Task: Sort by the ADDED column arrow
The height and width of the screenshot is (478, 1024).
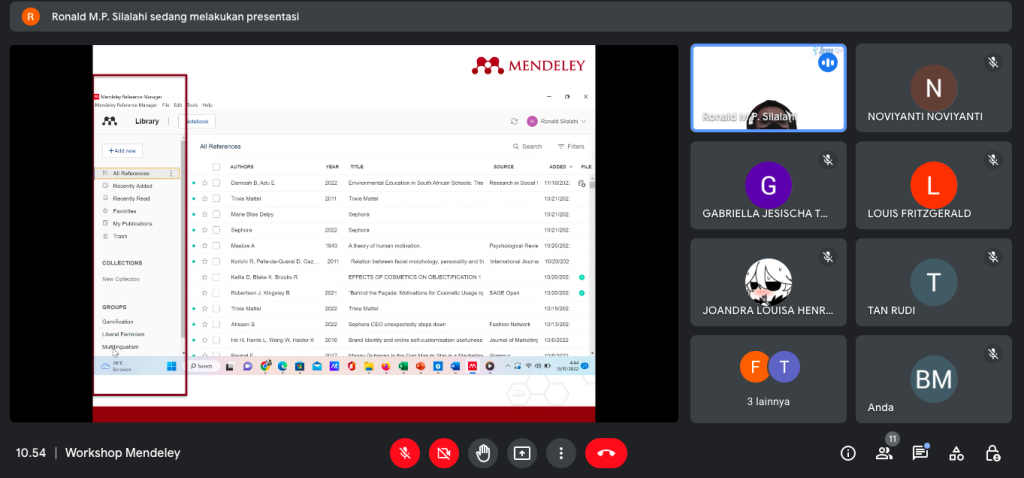Action: pos(571,167)
